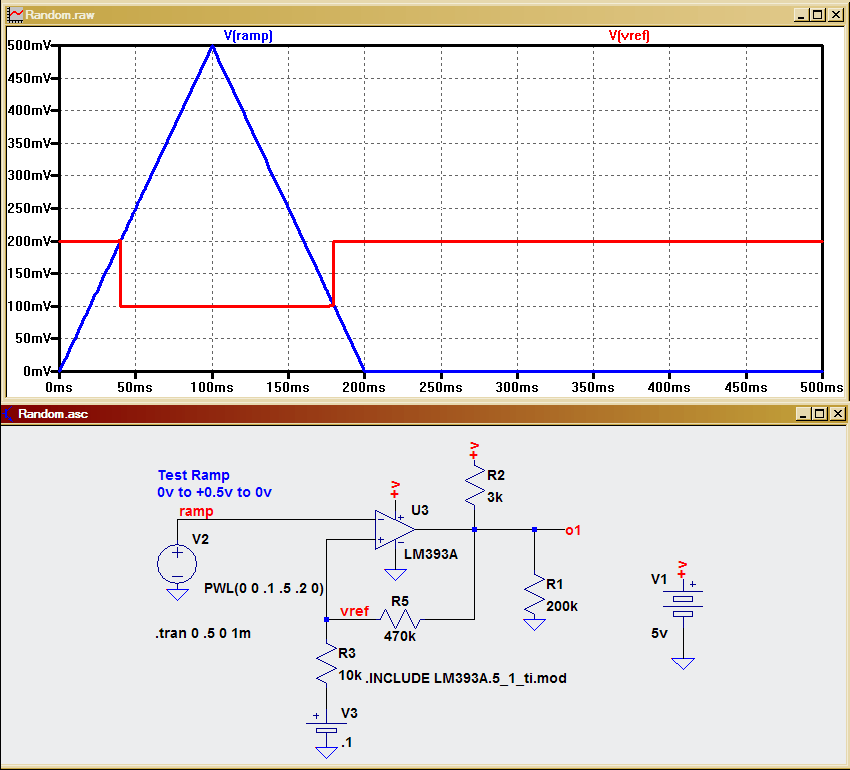Screen dimensions: 850x770
Task: Click the 5v value of V1
Action: point(659,633)
